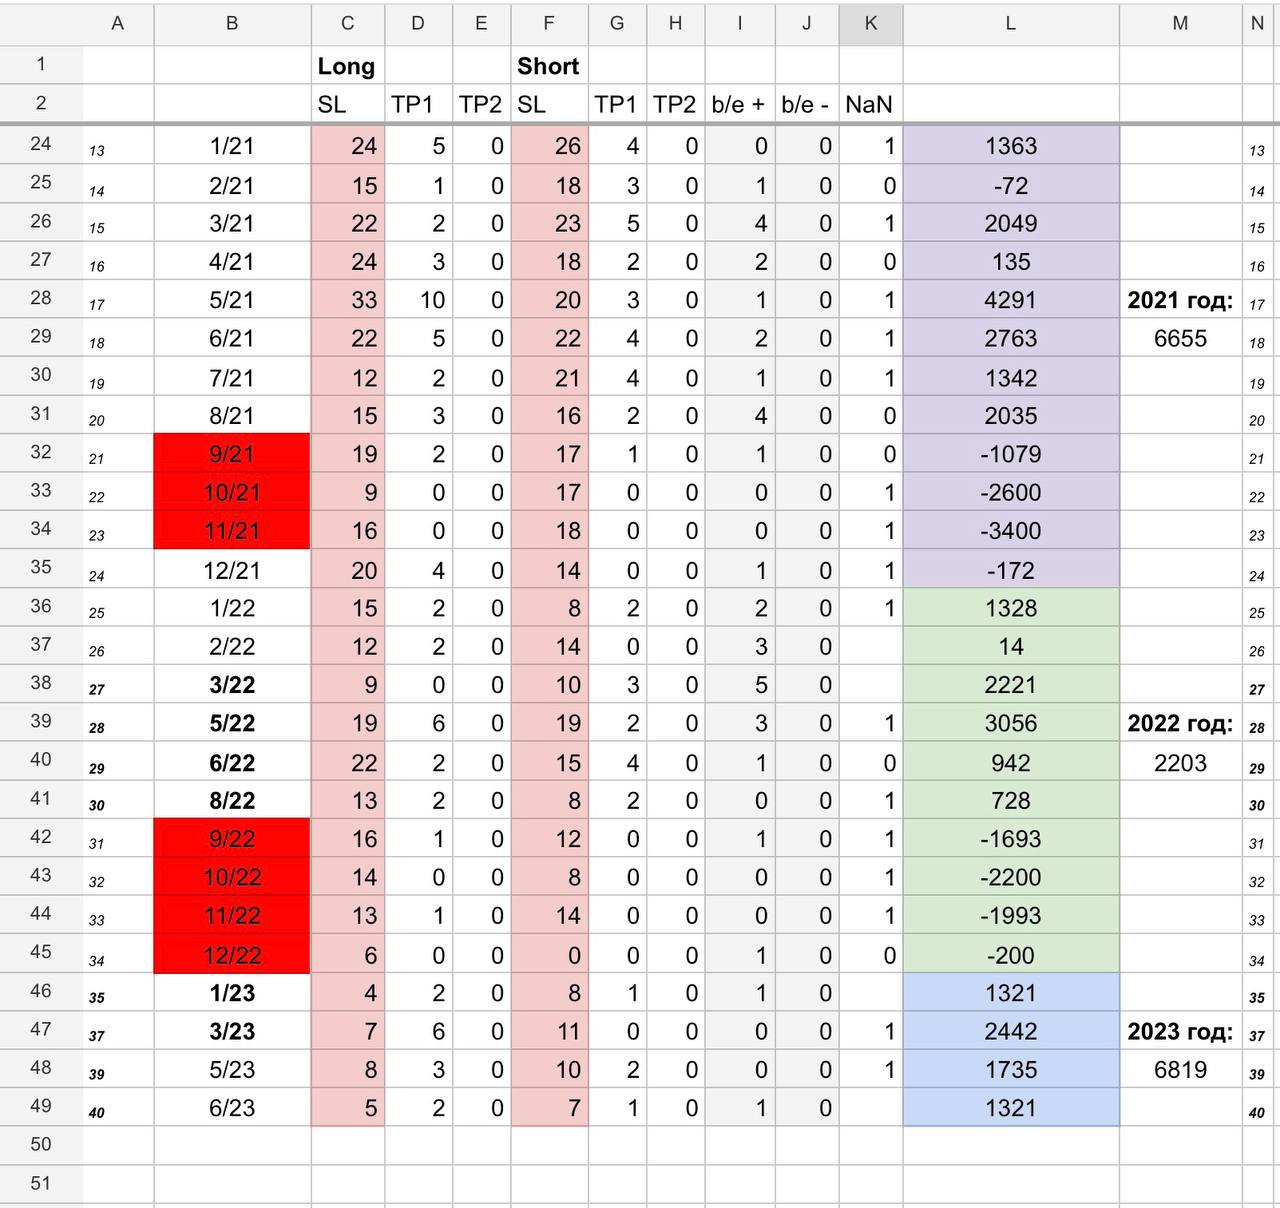Click the "b/e -" header cell
The width and height of the screenshot is (1280, 1208).
pos(806,104)
